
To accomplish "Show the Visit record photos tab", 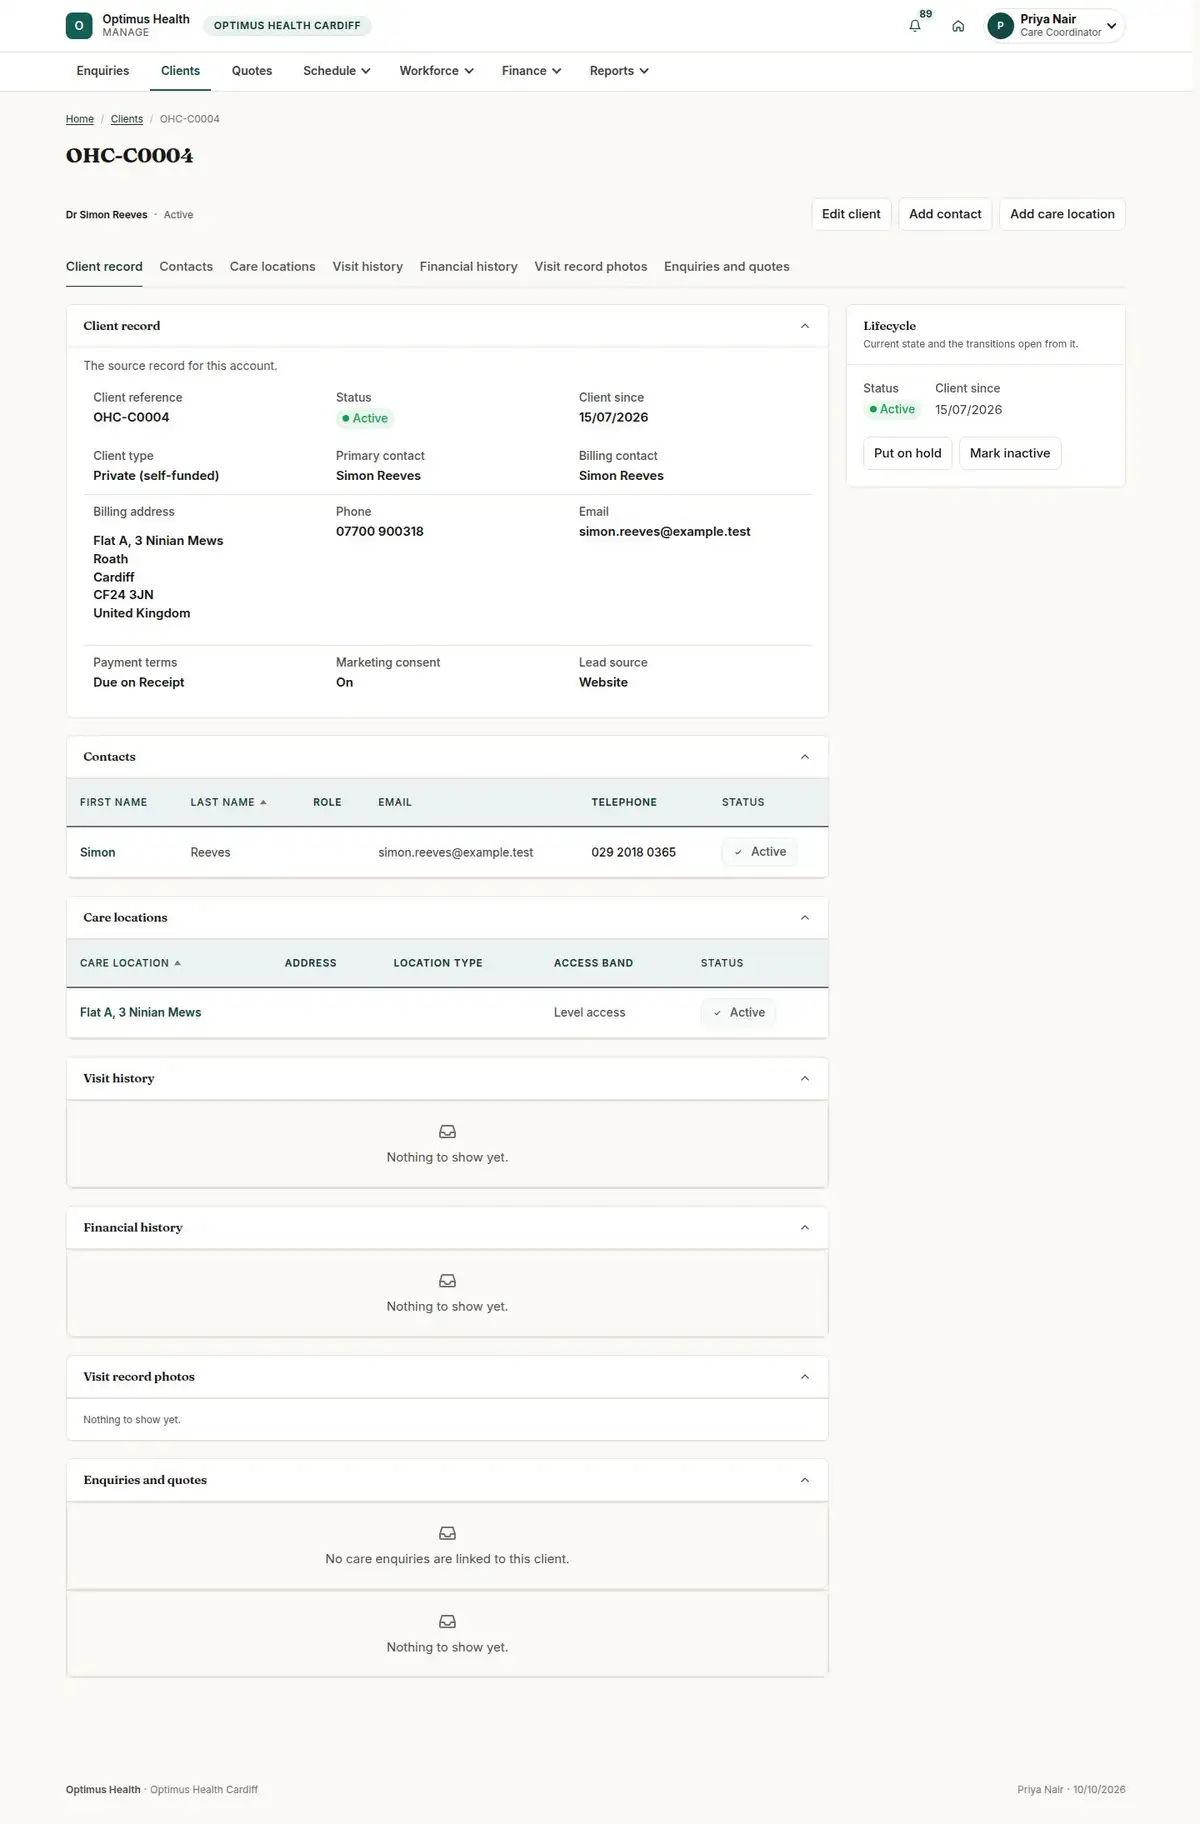I will click(x=591, y=267).
